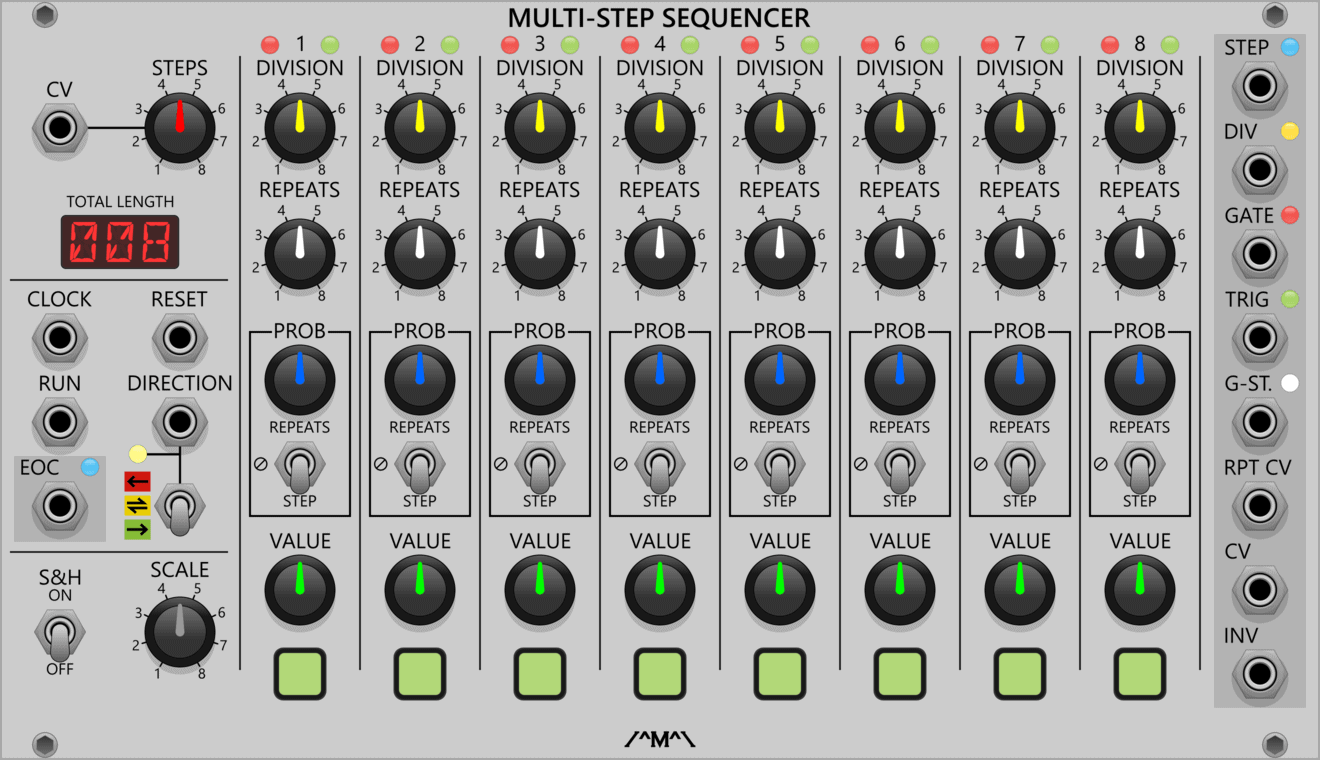1320x760 pixels.
Task: Click the DIRECTION input jack
Action: [x=179, y=422]
